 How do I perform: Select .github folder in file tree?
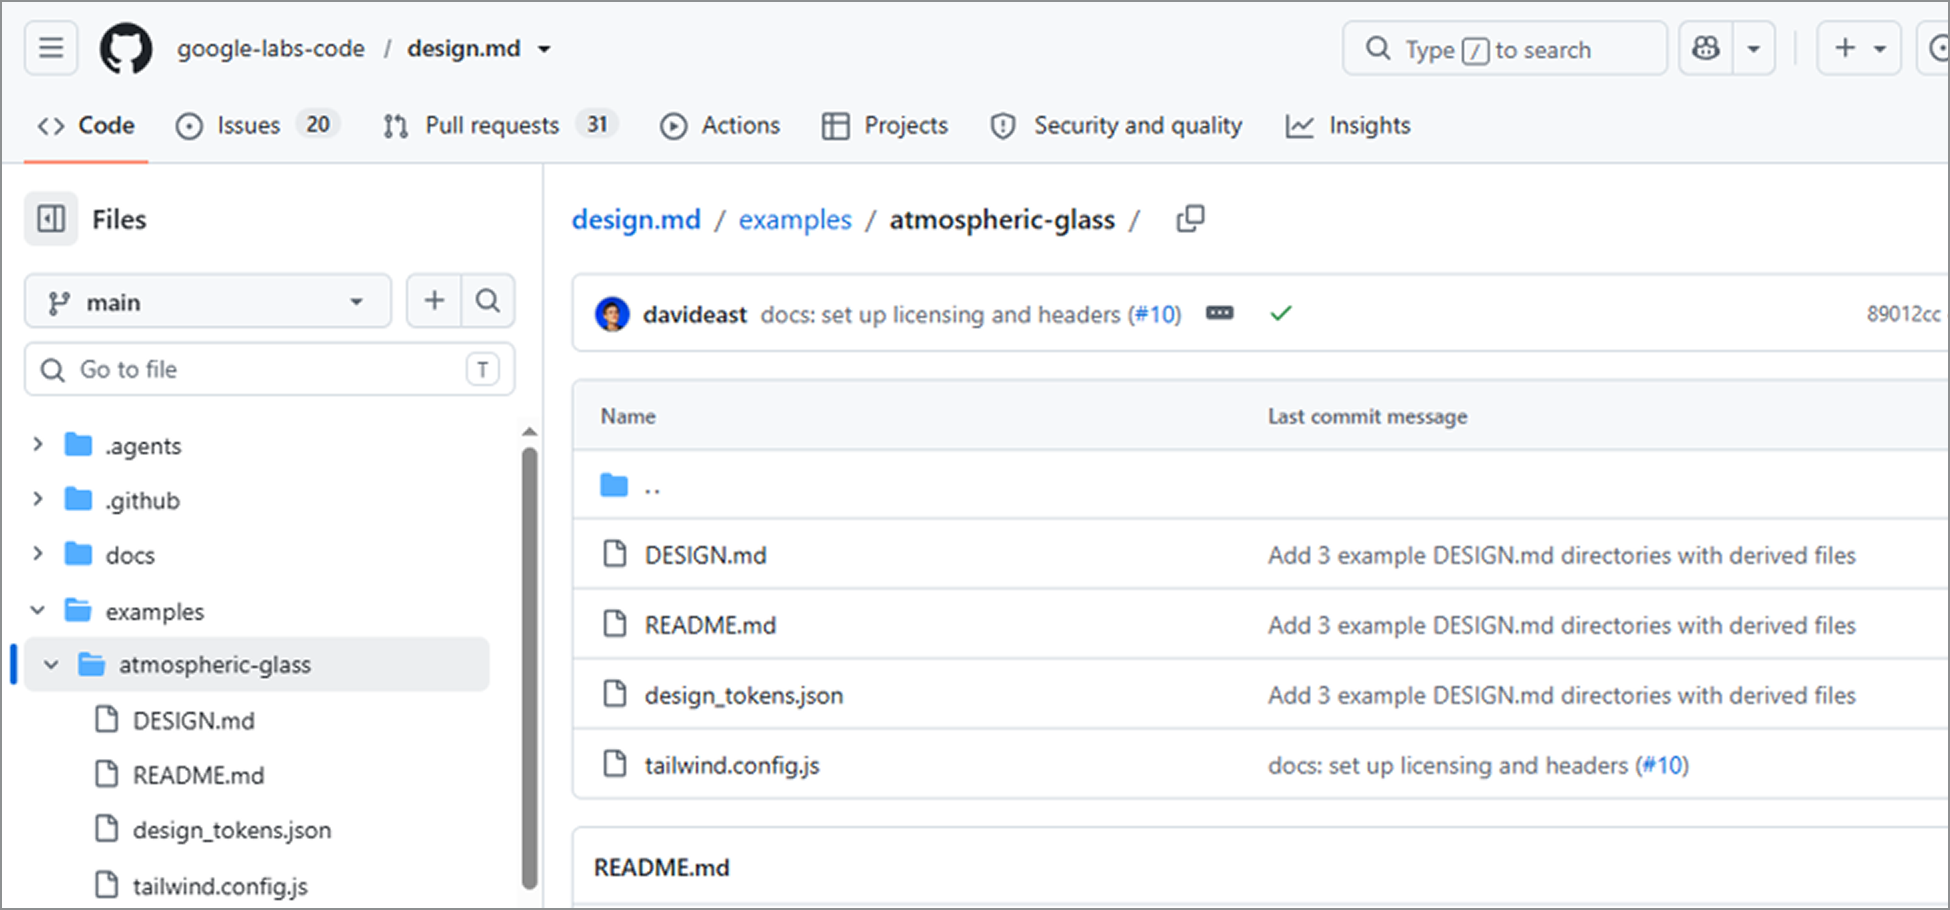pyautogui.click(x=142, y=500)
